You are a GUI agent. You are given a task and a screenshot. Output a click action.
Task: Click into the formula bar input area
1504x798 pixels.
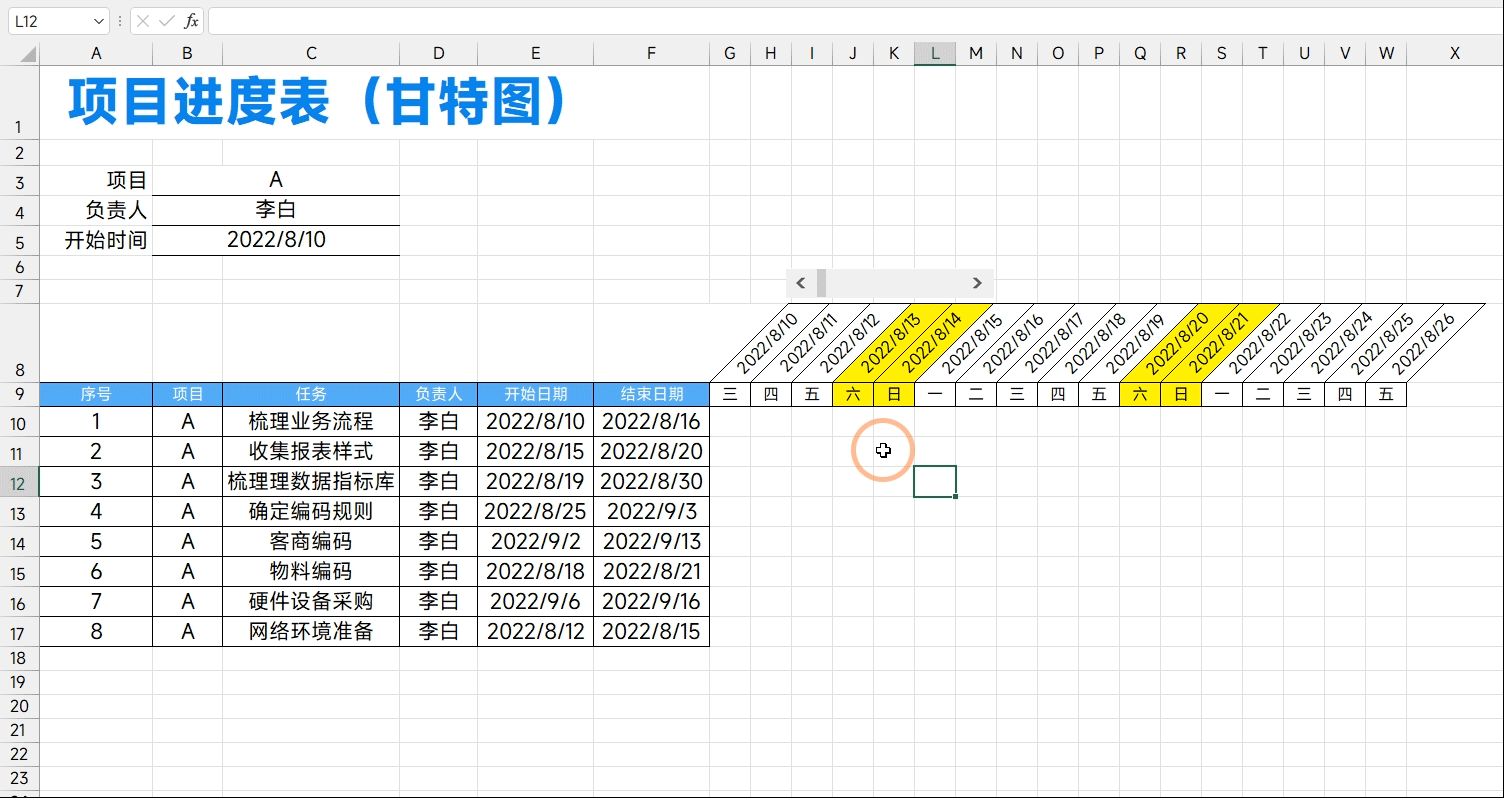click(855, 21)
